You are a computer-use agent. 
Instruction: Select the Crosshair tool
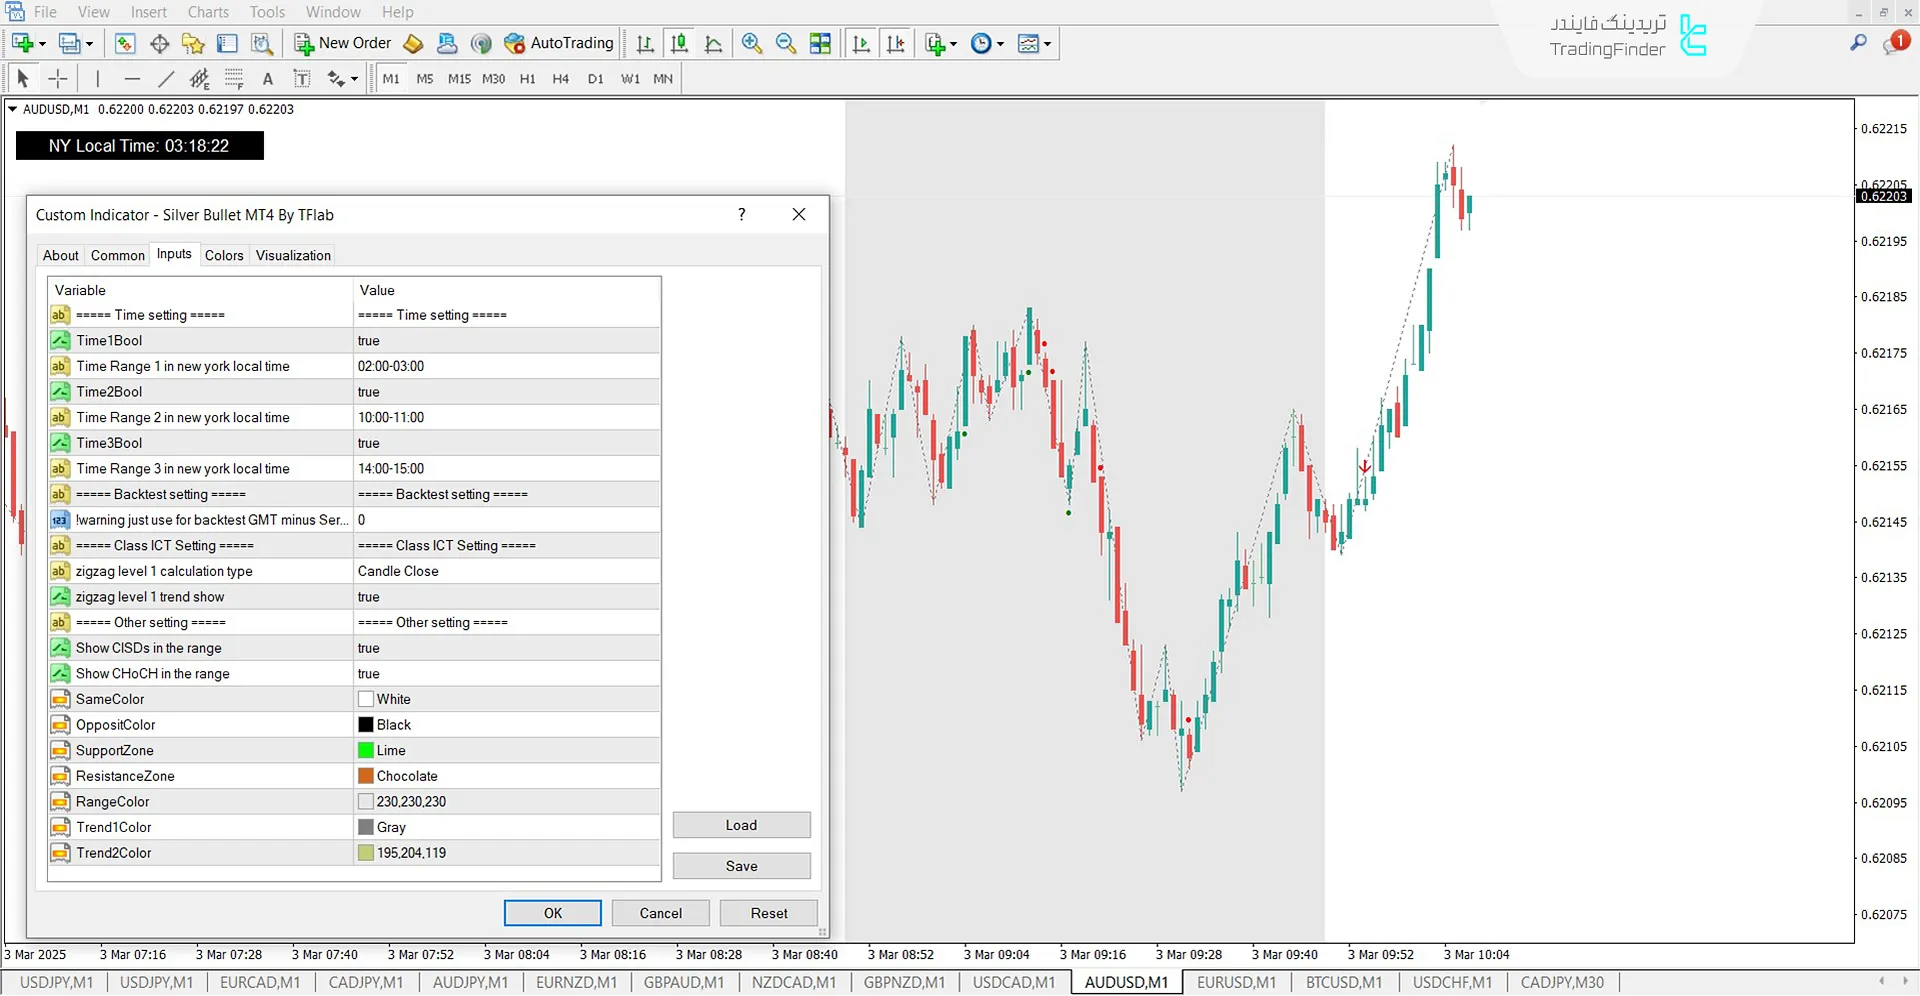tap(57, 78)
